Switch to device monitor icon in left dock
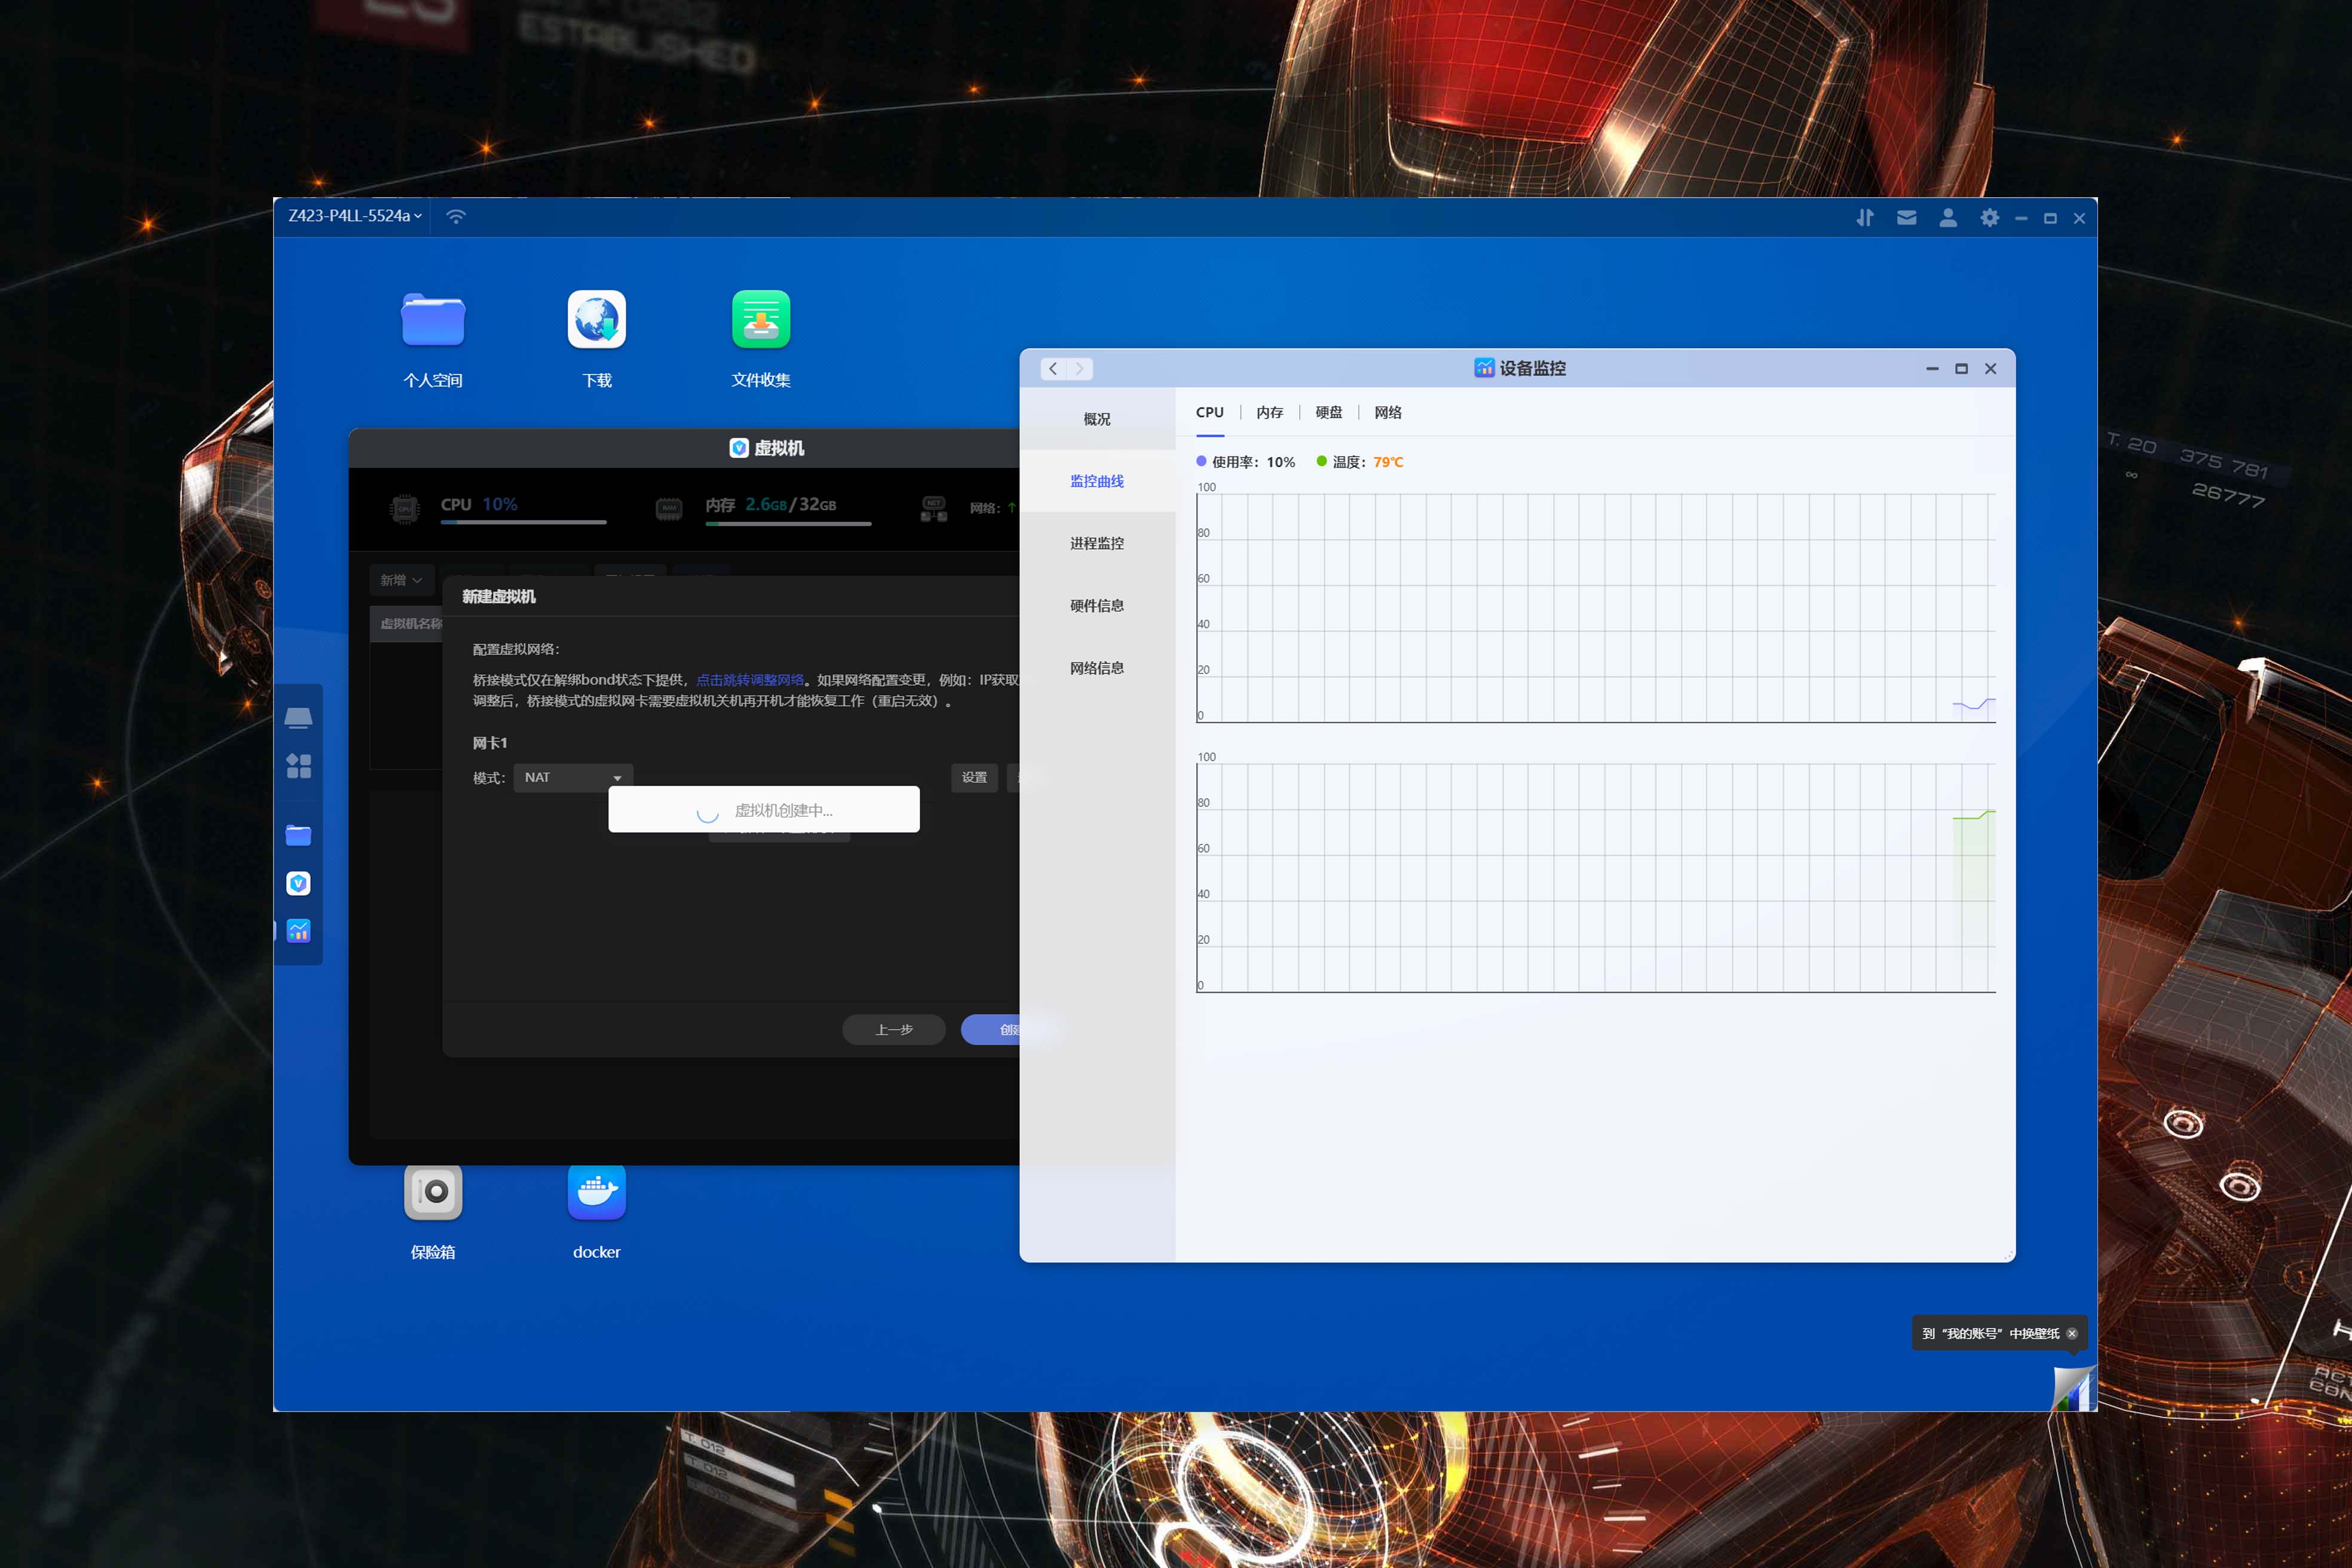 [298, 931]
